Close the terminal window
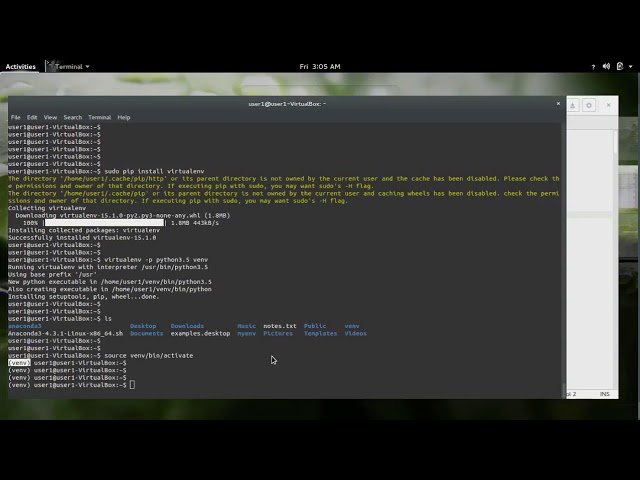640x480 pixels. pyautogui.click(x=558, y=104)
